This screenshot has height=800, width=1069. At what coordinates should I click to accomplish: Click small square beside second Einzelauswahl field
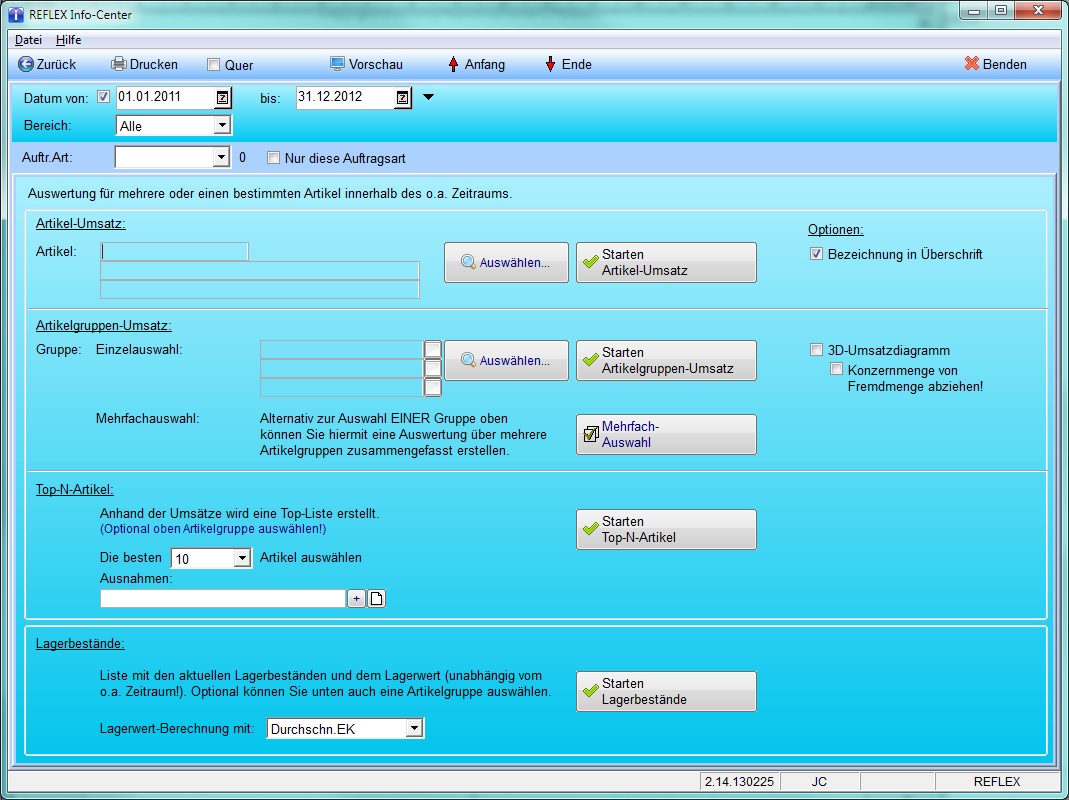pyautogui.click(x=432, y=368)
